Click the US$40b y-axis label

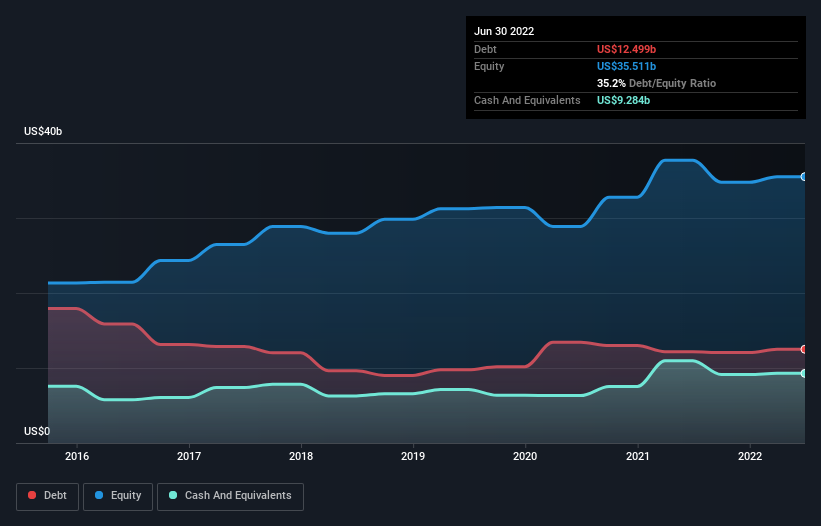43,131
